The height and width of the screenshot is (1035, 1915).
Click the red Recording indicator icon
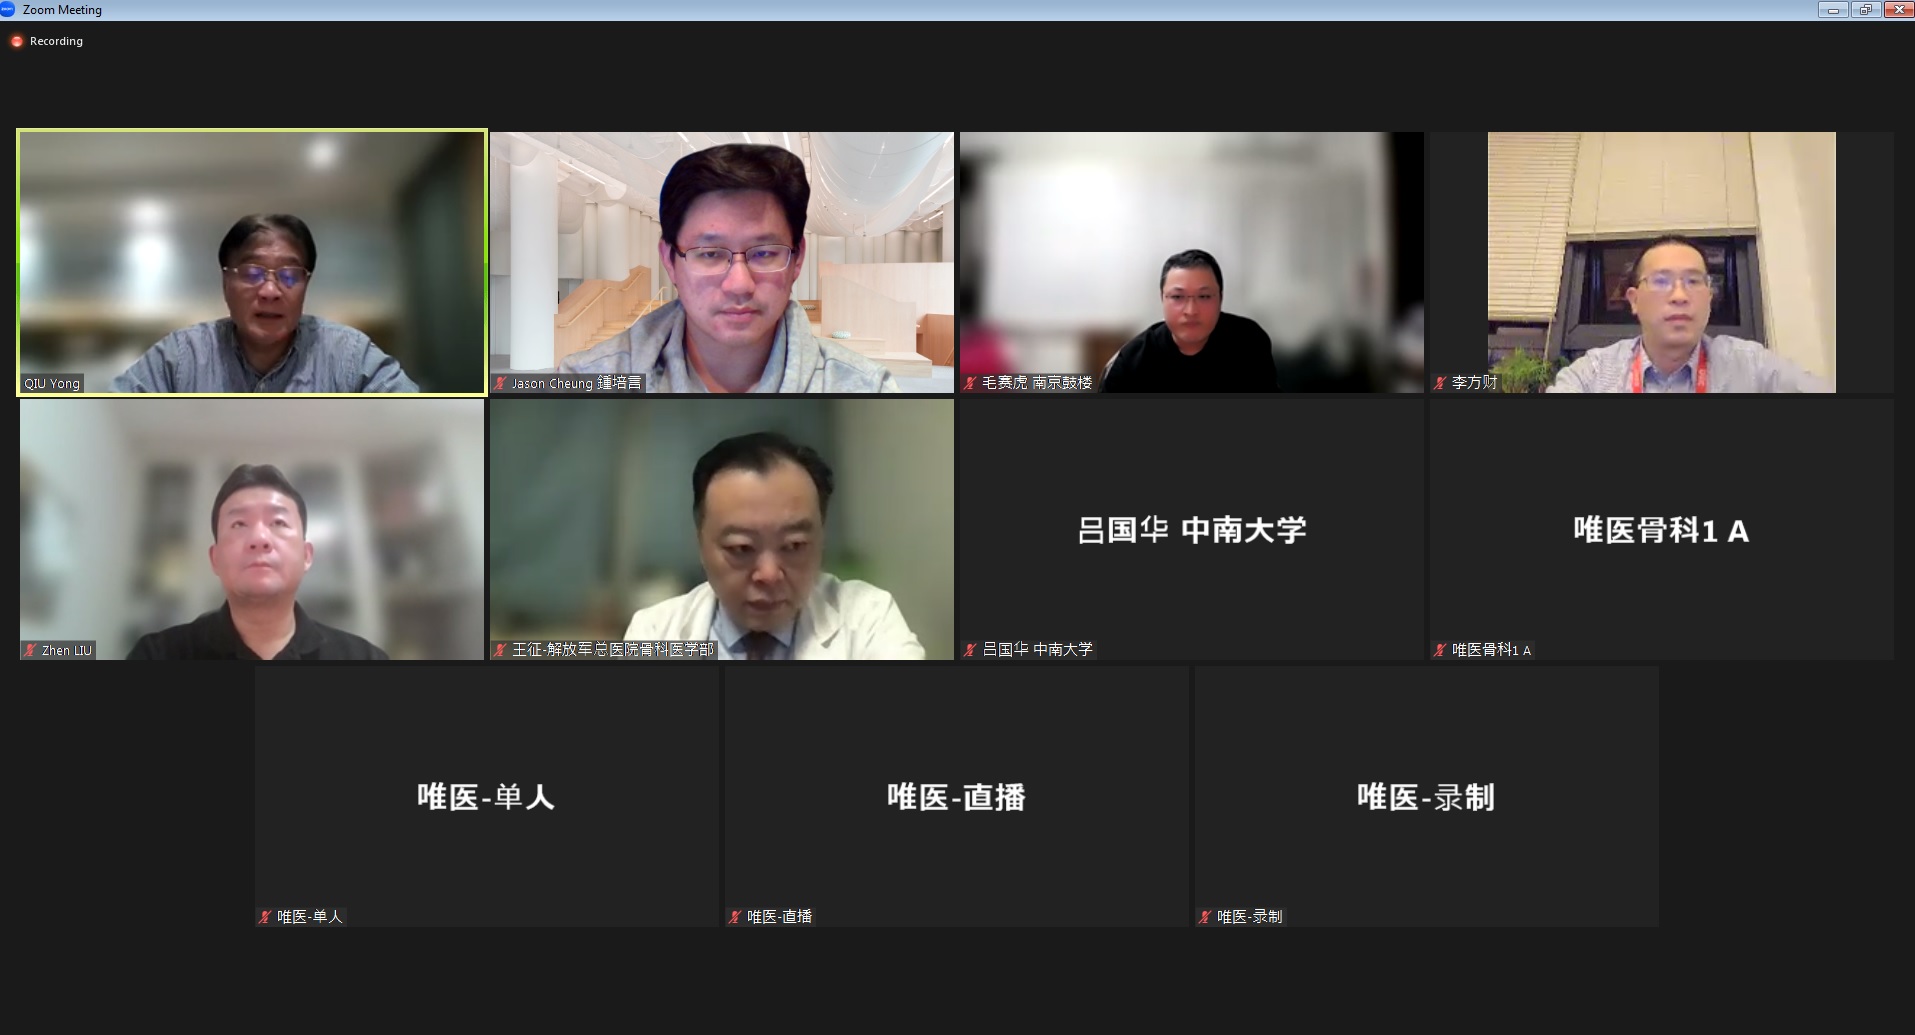(16, 41)
